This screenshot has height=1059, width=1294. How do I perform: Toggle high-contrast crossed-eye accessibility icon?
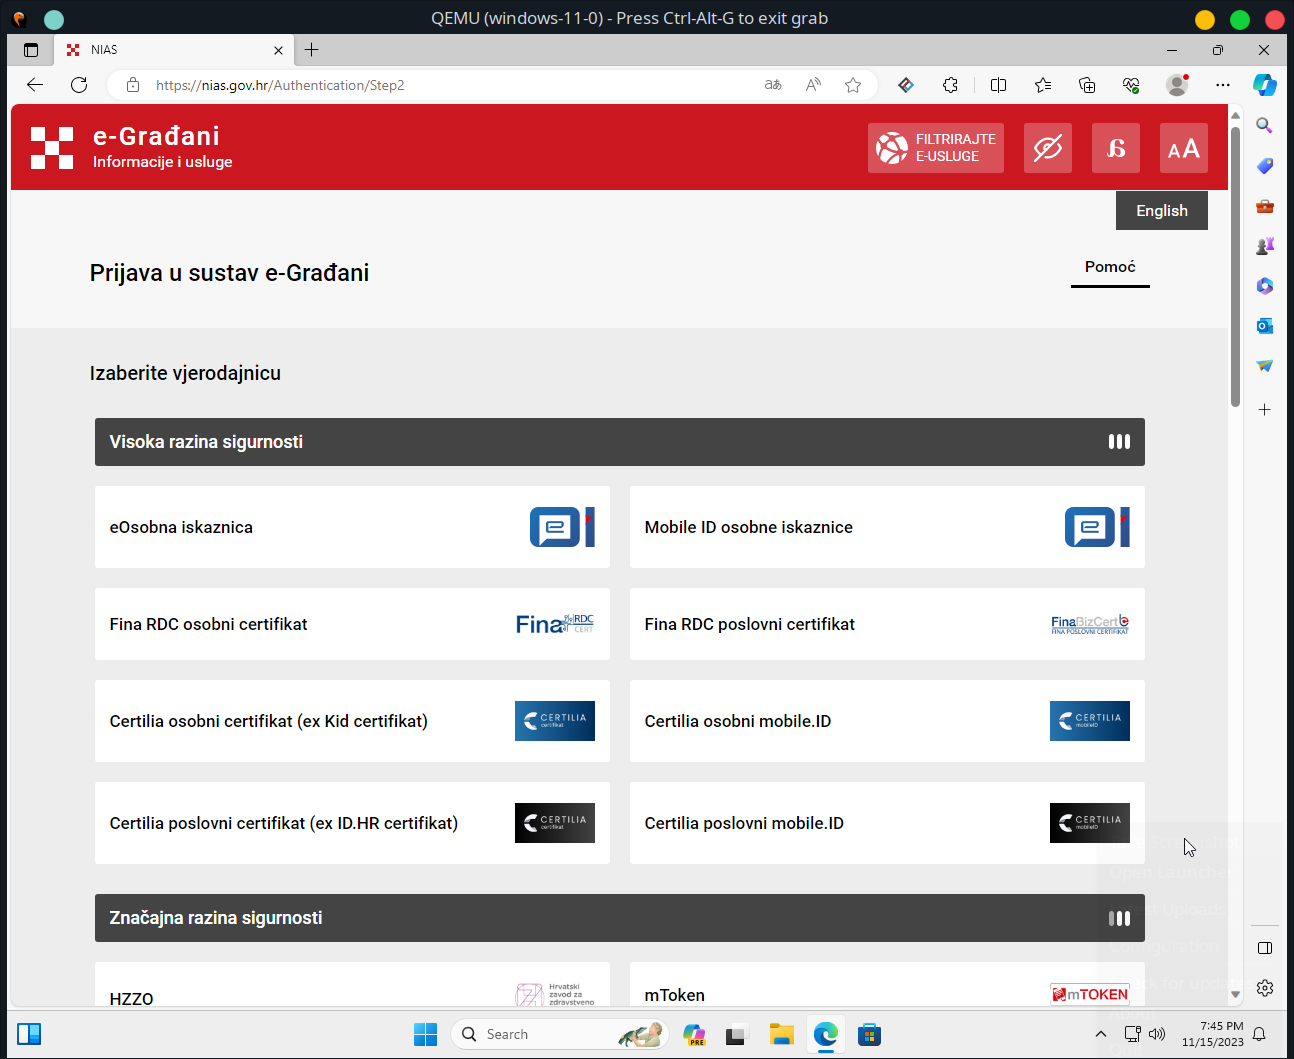pyautogui.click(x=1047, y=148)
